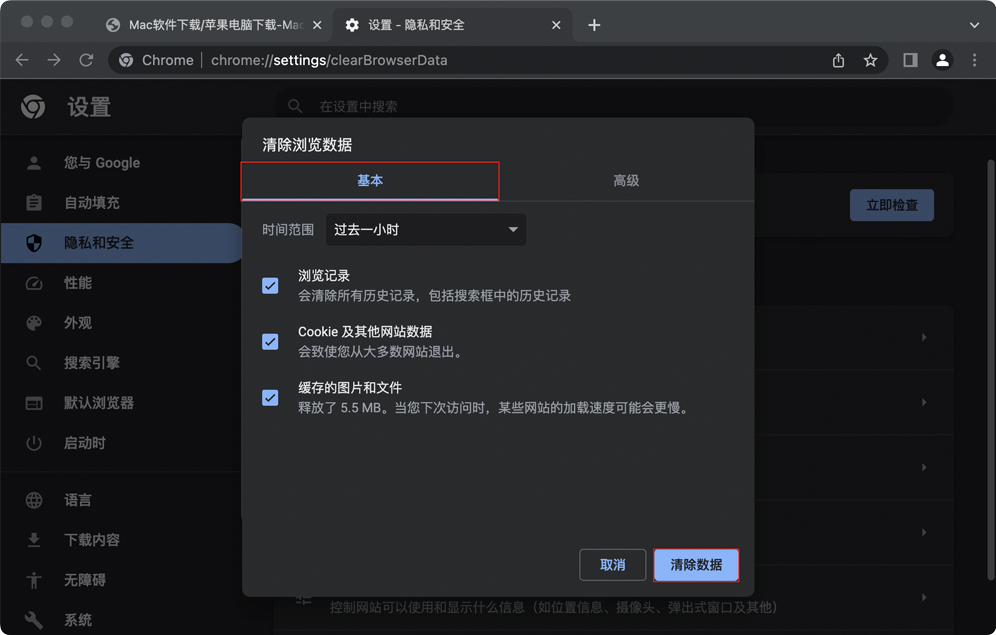Uncheck the 浏览记录 checkbox
The image size is (996, 635).
pyautogui.click(x=270, y=285)
